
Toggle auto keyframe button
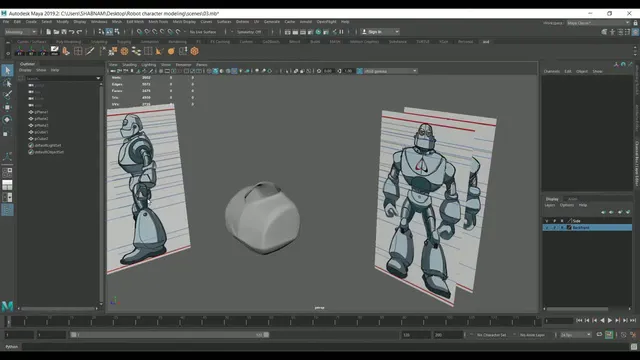(x=609, y=335)
